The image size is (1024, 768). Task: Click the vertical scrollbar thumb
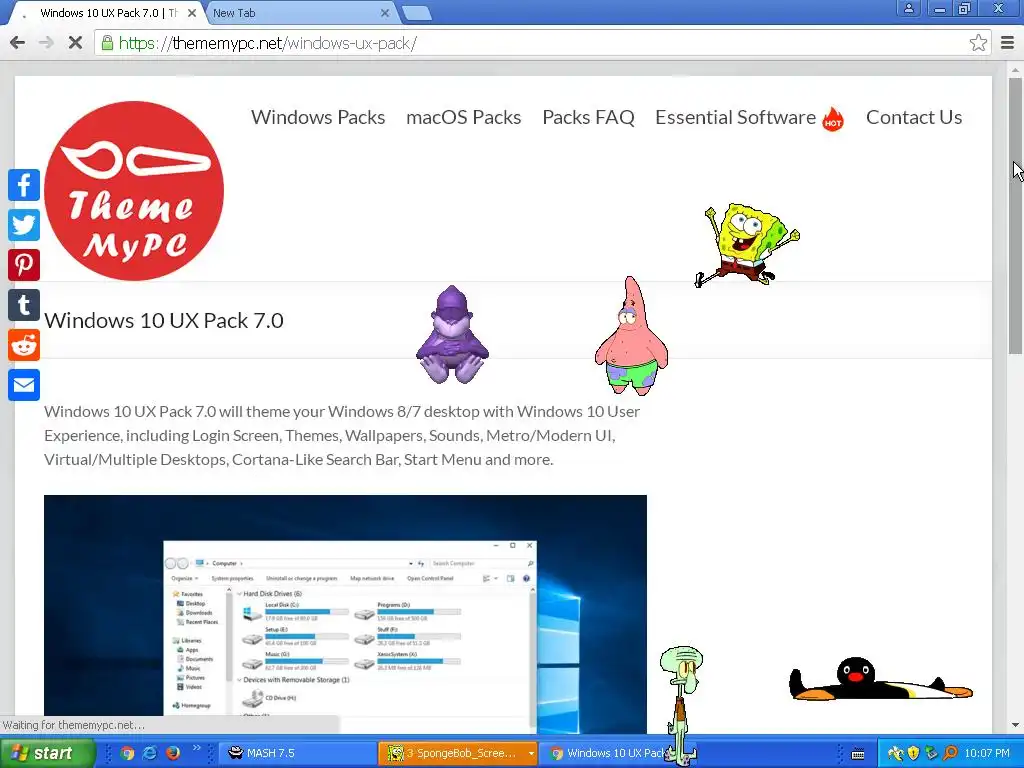(x=1016, y=216)
